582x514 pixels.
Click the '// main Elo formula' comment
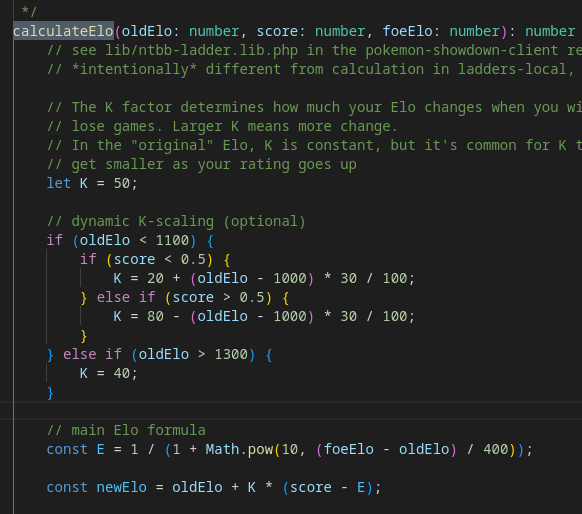(126, 430)
